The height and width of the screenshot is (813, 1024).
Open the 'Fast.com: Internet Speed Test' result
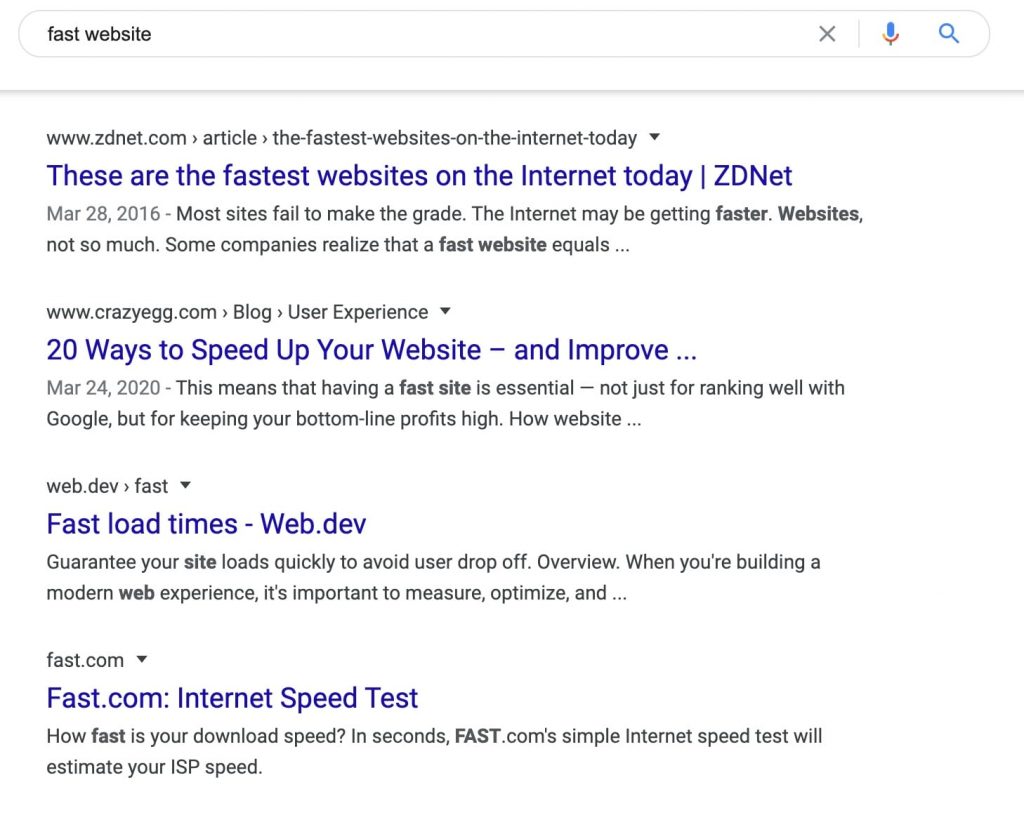pos(233,698)
